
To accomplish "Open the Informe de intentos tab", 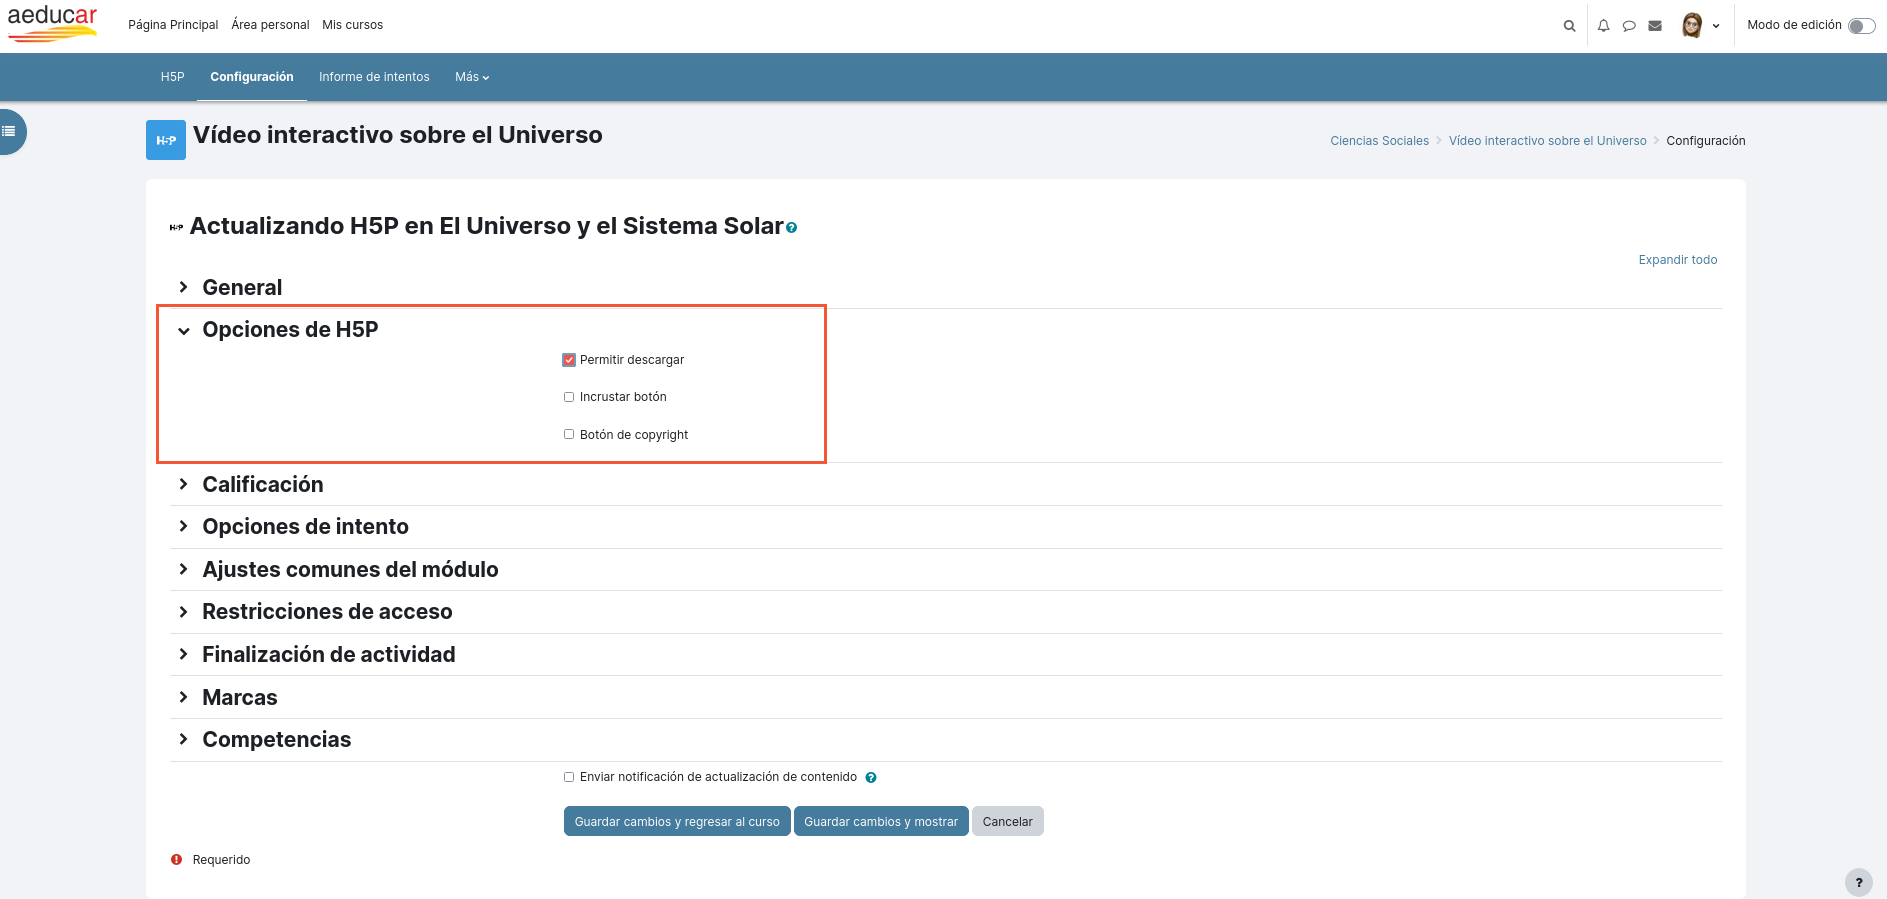I will point(374,77).
